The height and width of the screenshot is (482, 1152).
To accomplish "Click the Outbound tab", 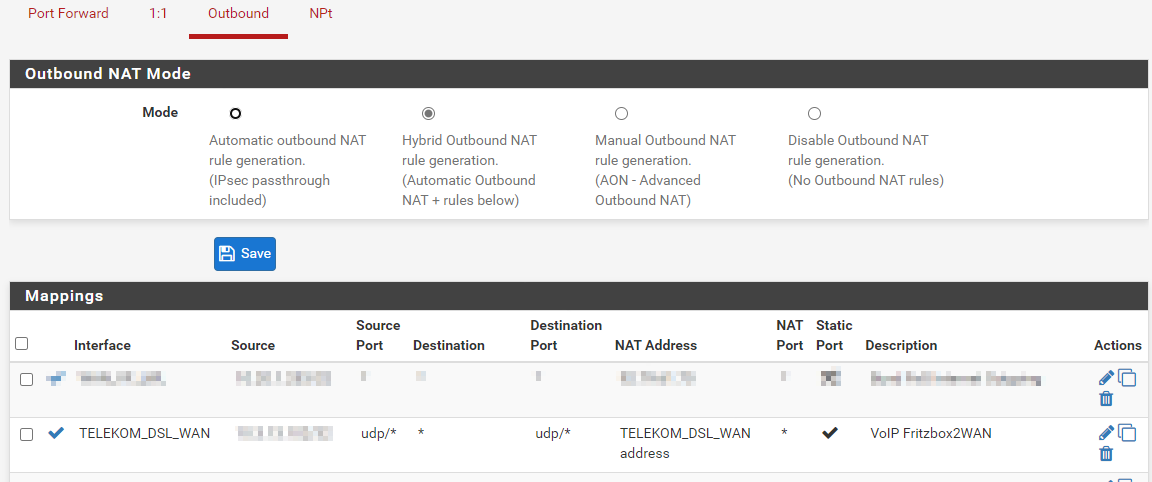I will (238, 14).
